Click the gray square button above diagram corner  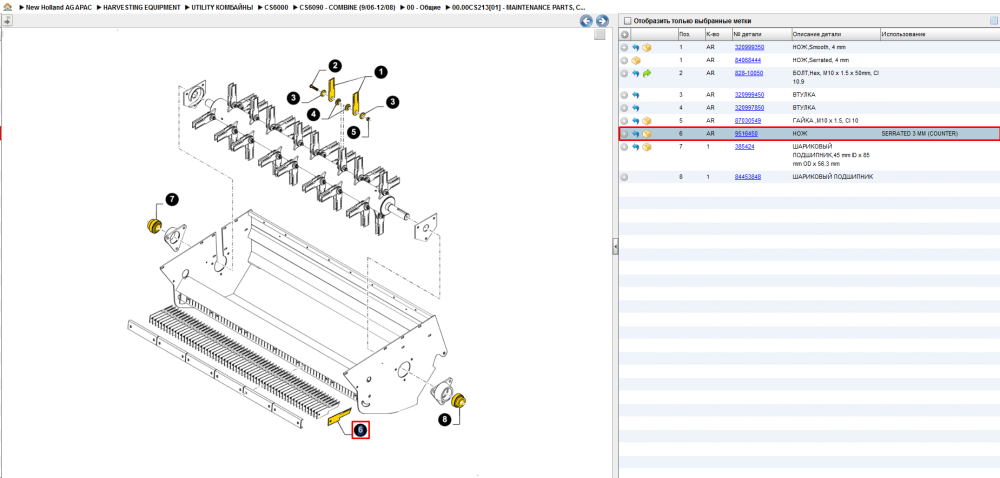click(x=599, y=35)
